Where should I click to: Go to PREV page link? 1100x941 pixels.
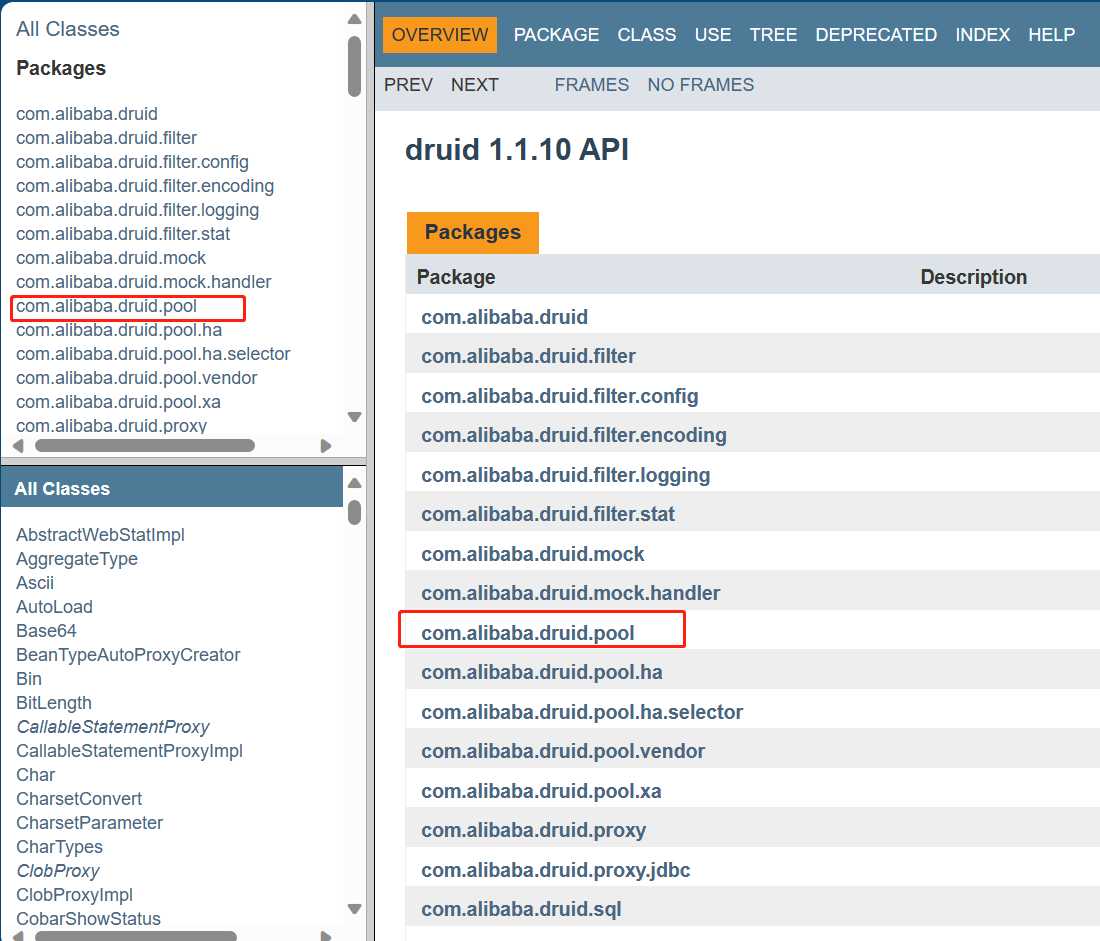[408, 85]
